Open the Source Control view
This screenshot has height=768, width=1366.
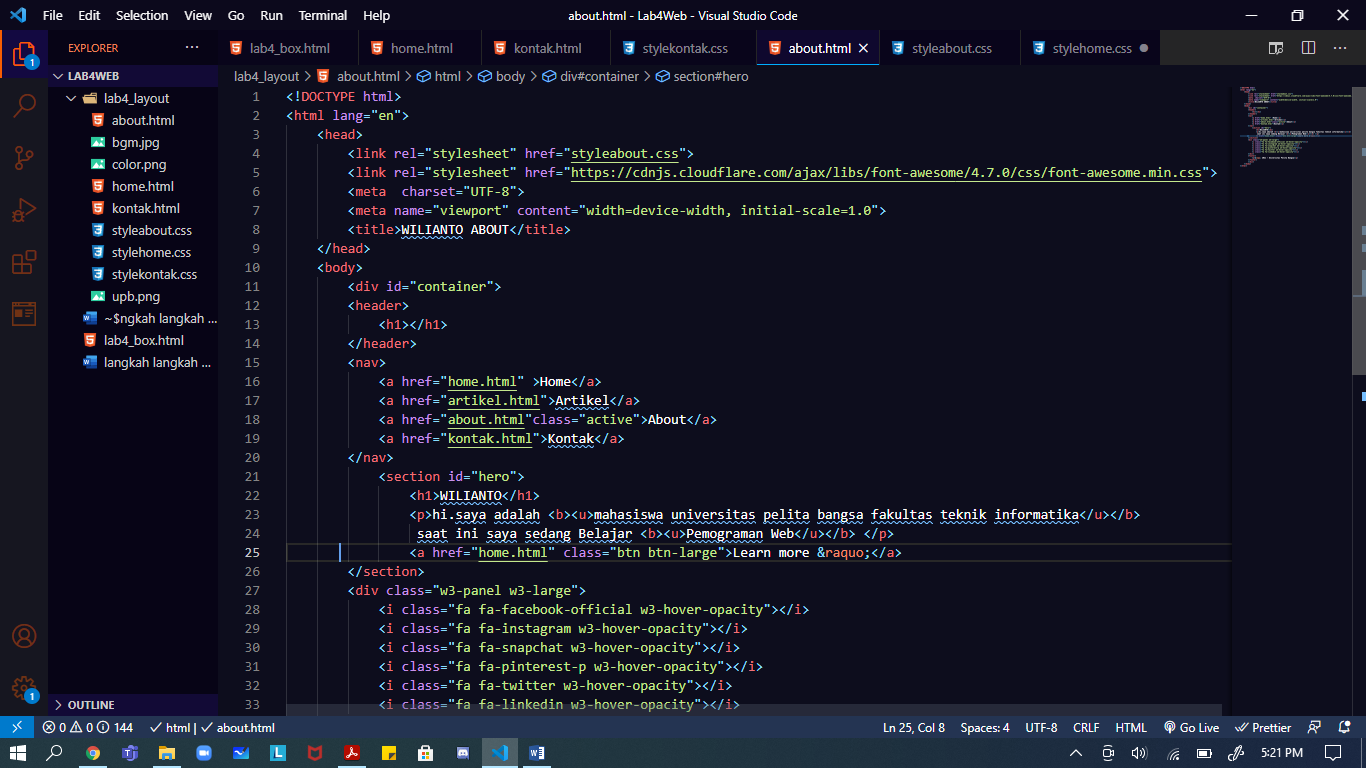(x=24, y=157)
